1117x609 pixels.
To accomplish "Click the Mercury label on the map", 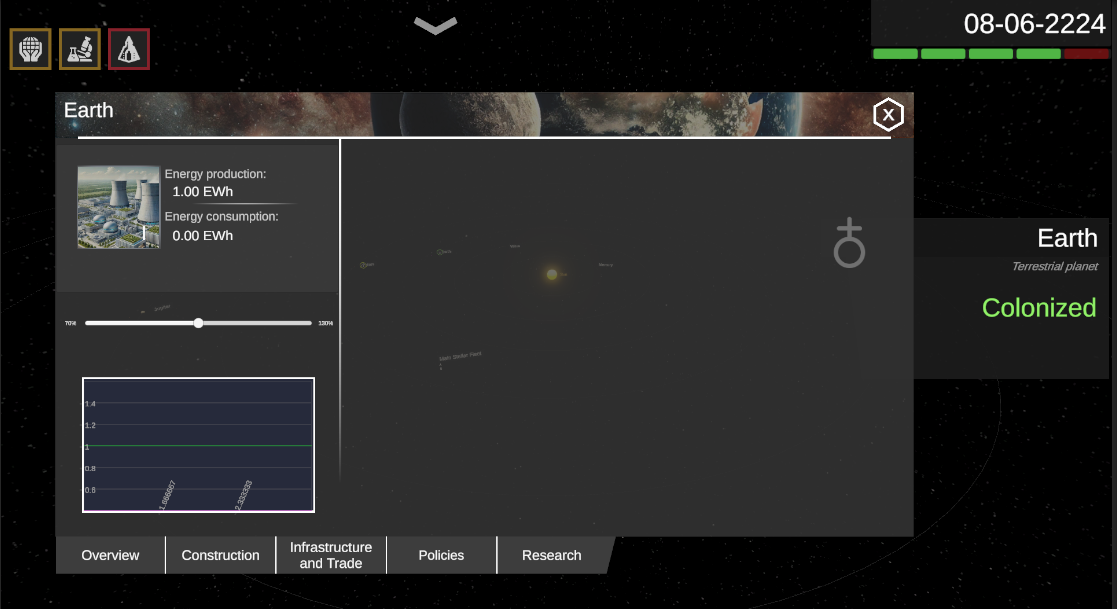I will tap(606, 265).
